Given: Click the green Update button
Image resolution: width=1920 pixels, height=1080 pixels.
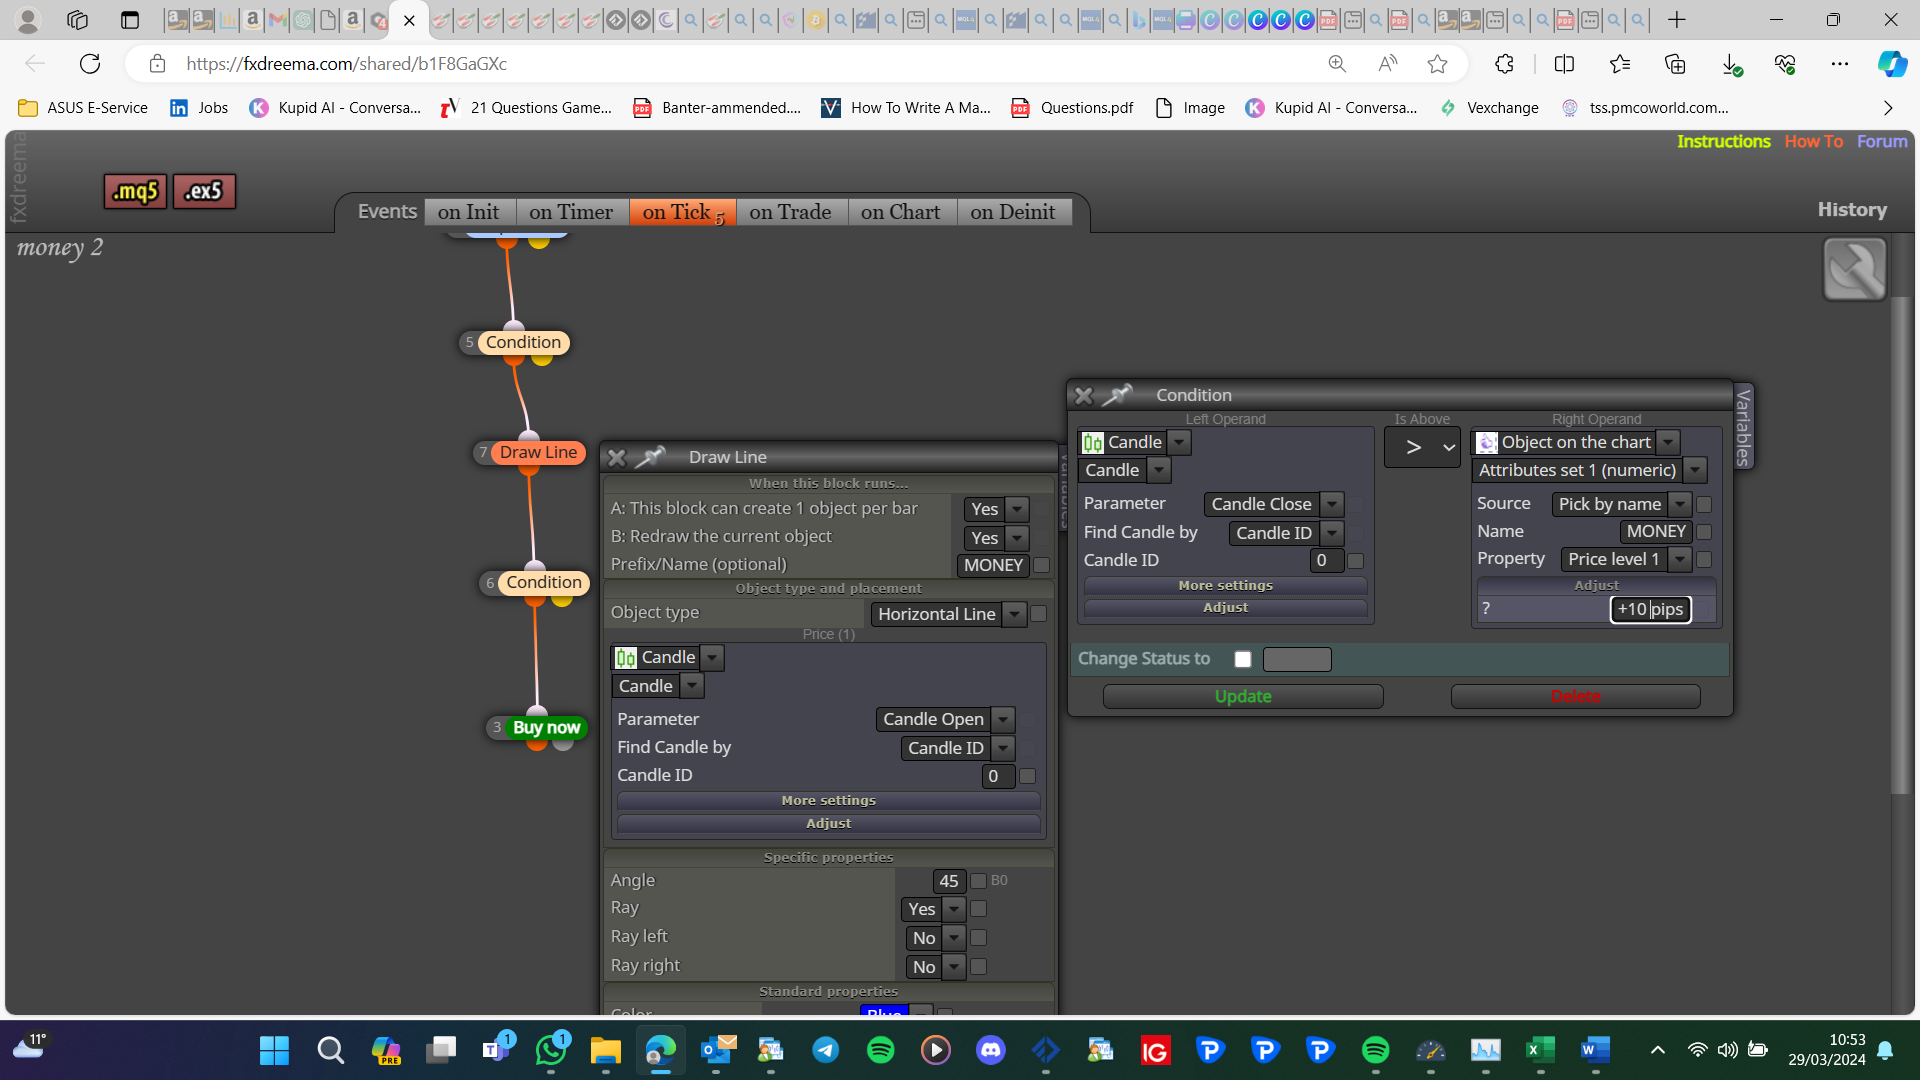Looking at the screenshot, I should (x=1243, y=696).
